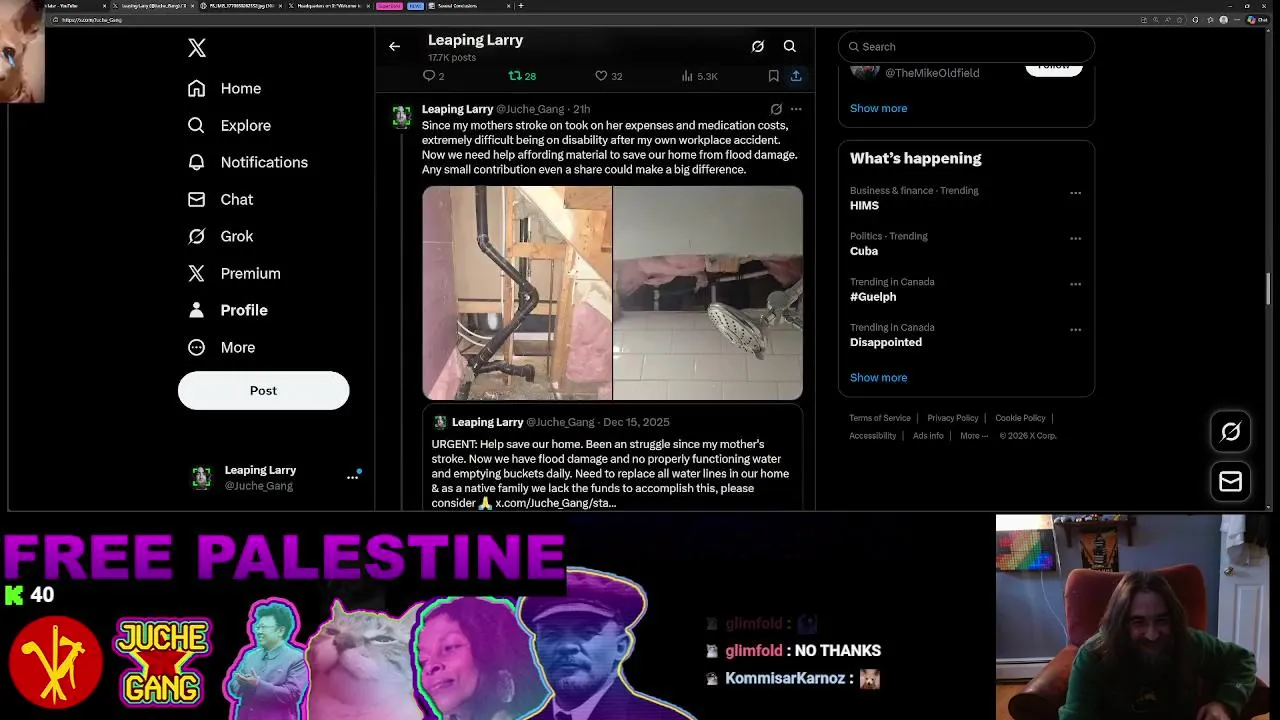View post analytics showing 5.3K
1280x720 pixels.
699,76
